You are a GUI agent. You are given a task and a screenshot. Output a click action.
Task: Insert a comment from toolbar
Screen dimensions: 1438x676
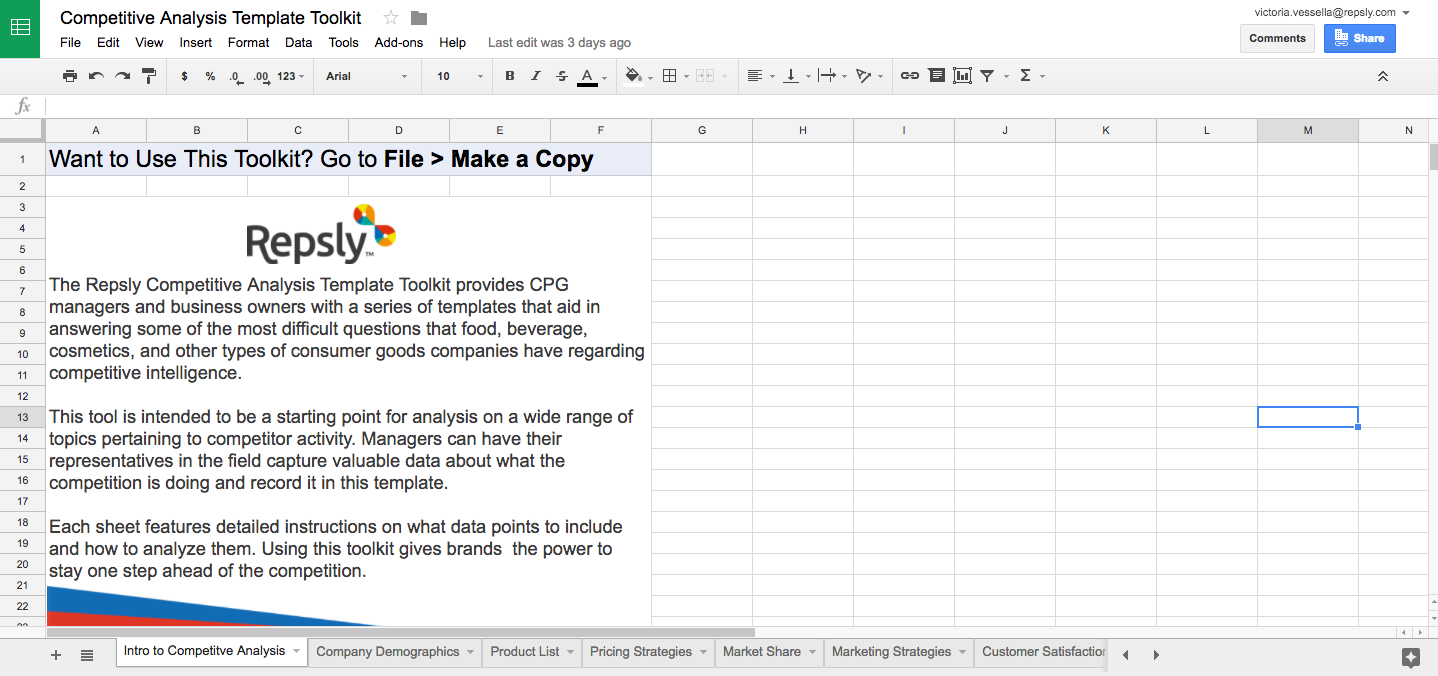coord(936,76)
